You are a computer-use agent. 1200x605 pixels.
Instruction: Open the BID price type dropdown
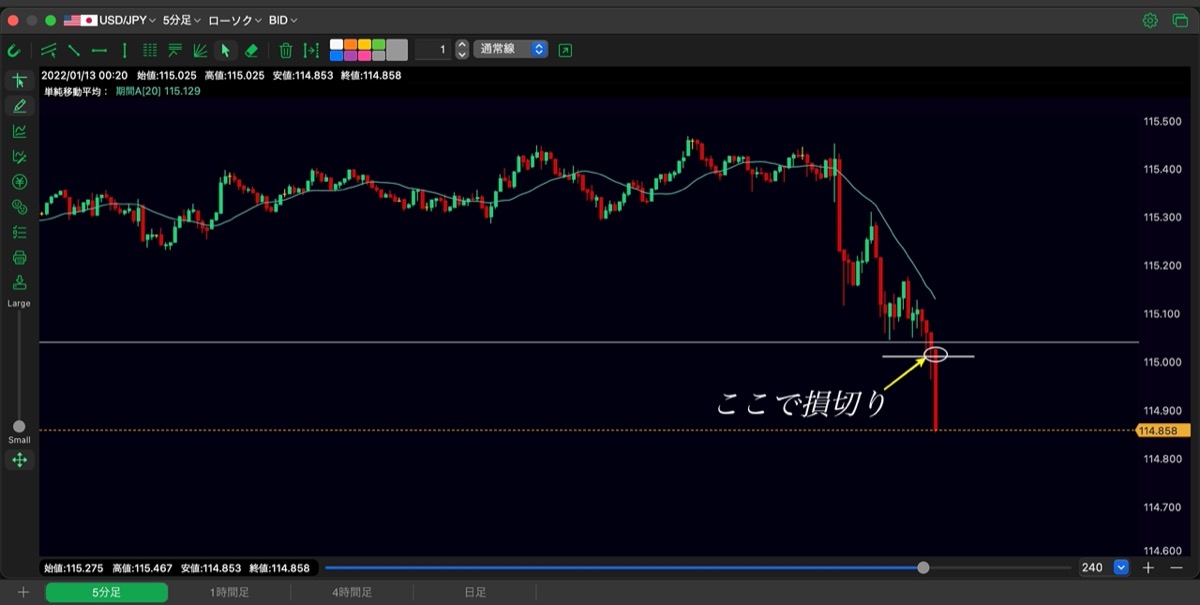point(283,20)
